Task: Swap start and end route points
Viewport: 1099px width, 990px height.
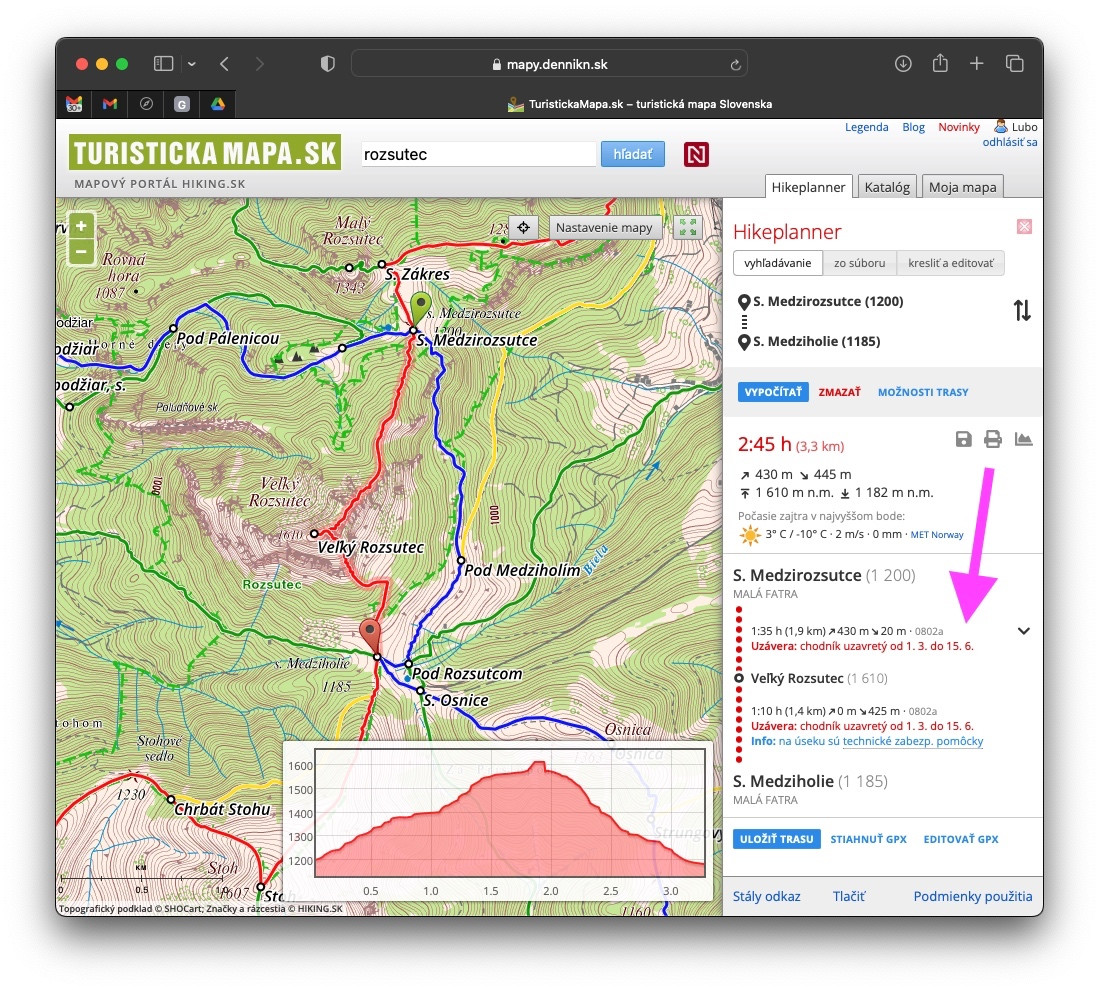Action: click(x=1021, y=311)
